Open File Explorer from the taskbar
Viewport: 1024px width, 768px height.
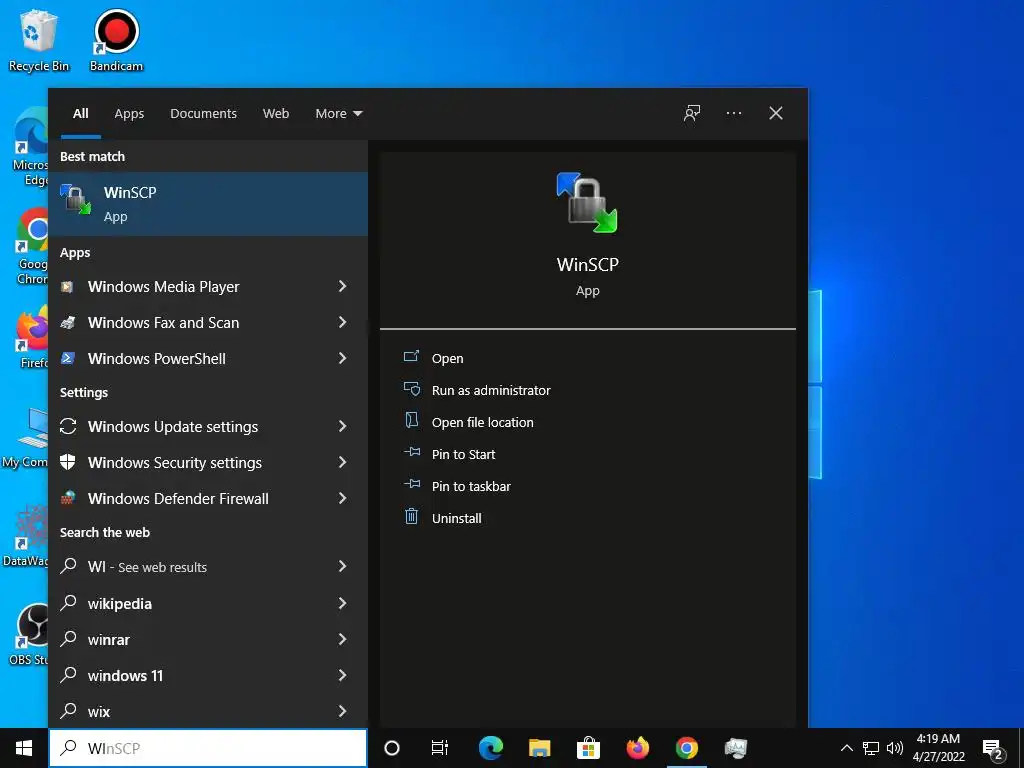click(x=539, y=748)
